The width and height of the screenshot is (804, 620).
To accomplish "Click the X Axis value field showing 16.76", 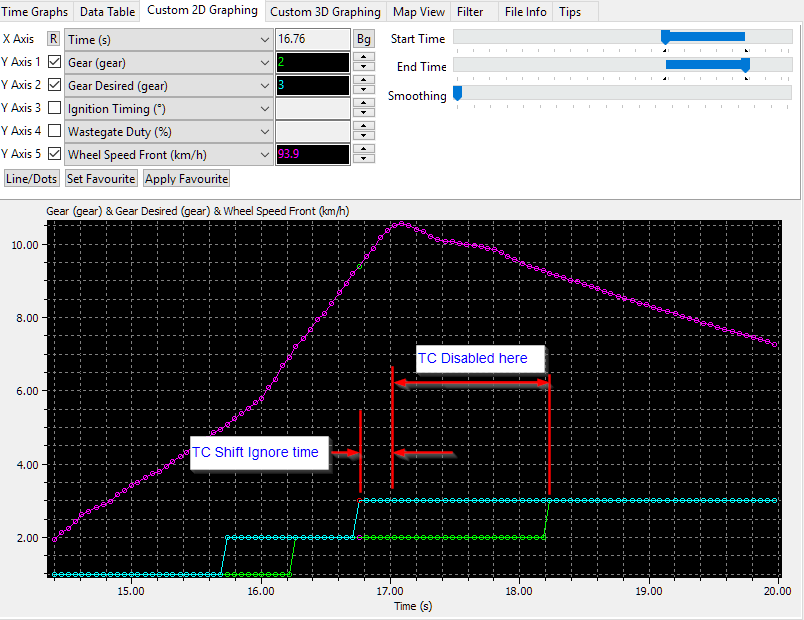I will click(x=312, y=39).
